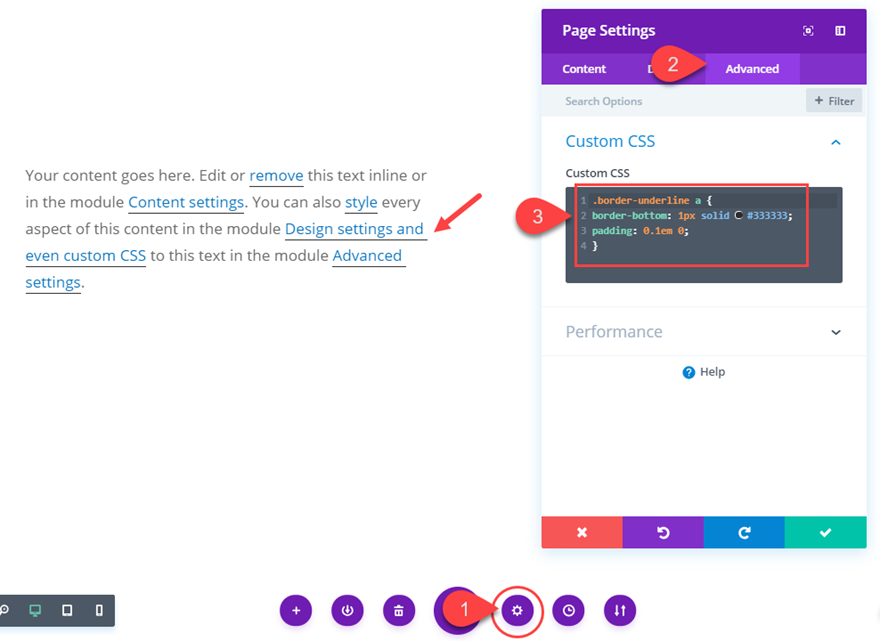Viewport: 880px width, 641px height.
Task: Click the Custom CSS field label
Action: click(x=597, y=173)
